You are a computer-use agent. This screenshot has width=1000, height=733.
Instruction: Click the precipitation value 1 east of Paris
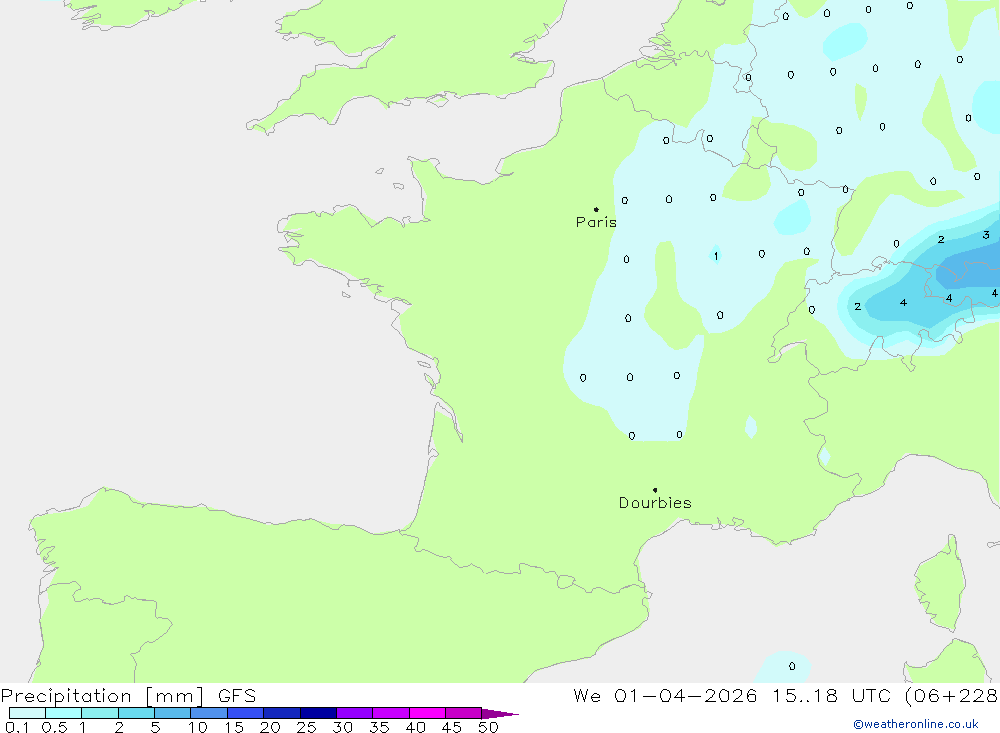[716, 256]
